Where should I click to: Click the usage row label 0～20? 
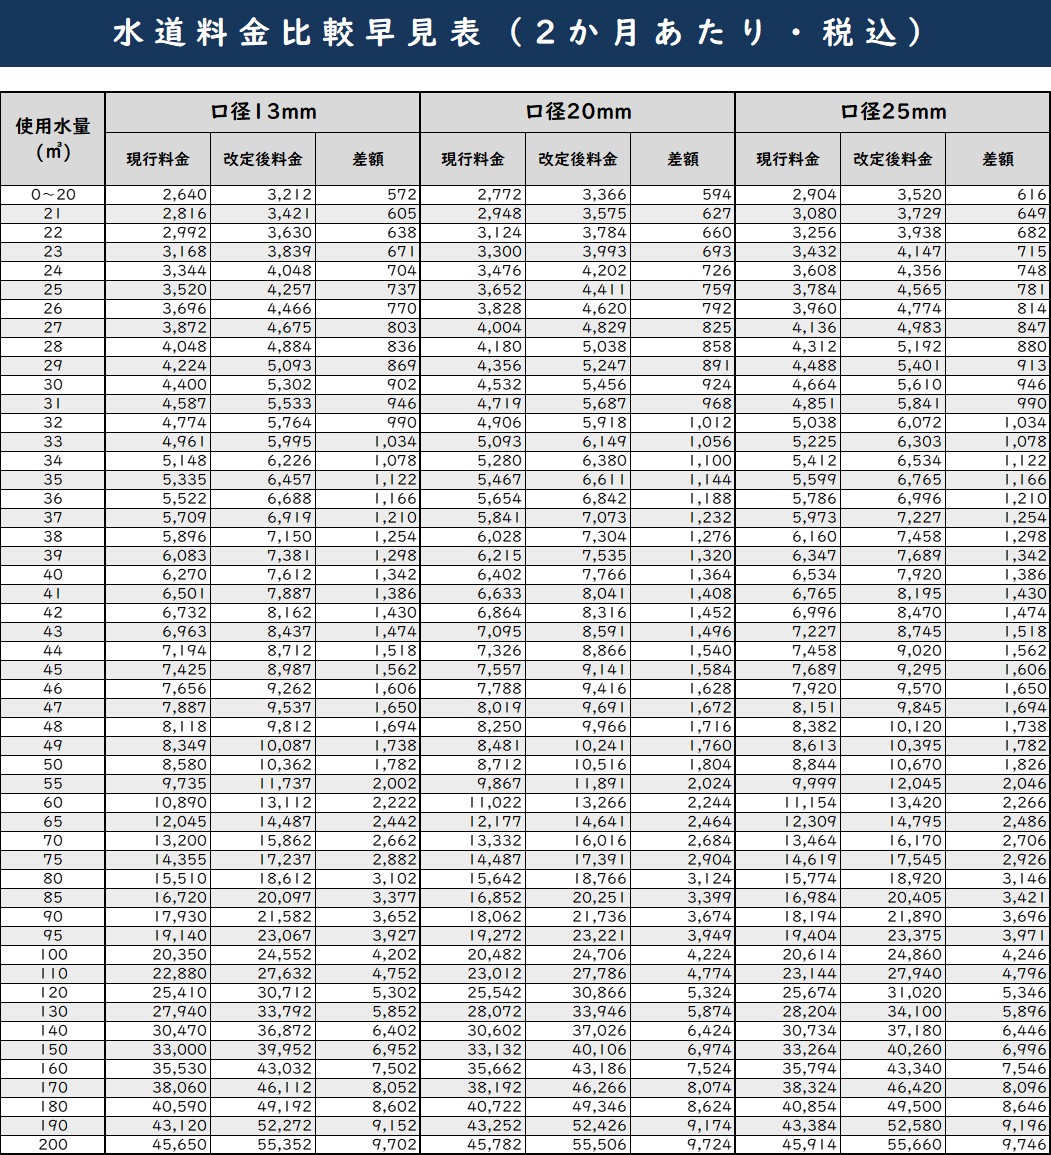pos(53,195)
